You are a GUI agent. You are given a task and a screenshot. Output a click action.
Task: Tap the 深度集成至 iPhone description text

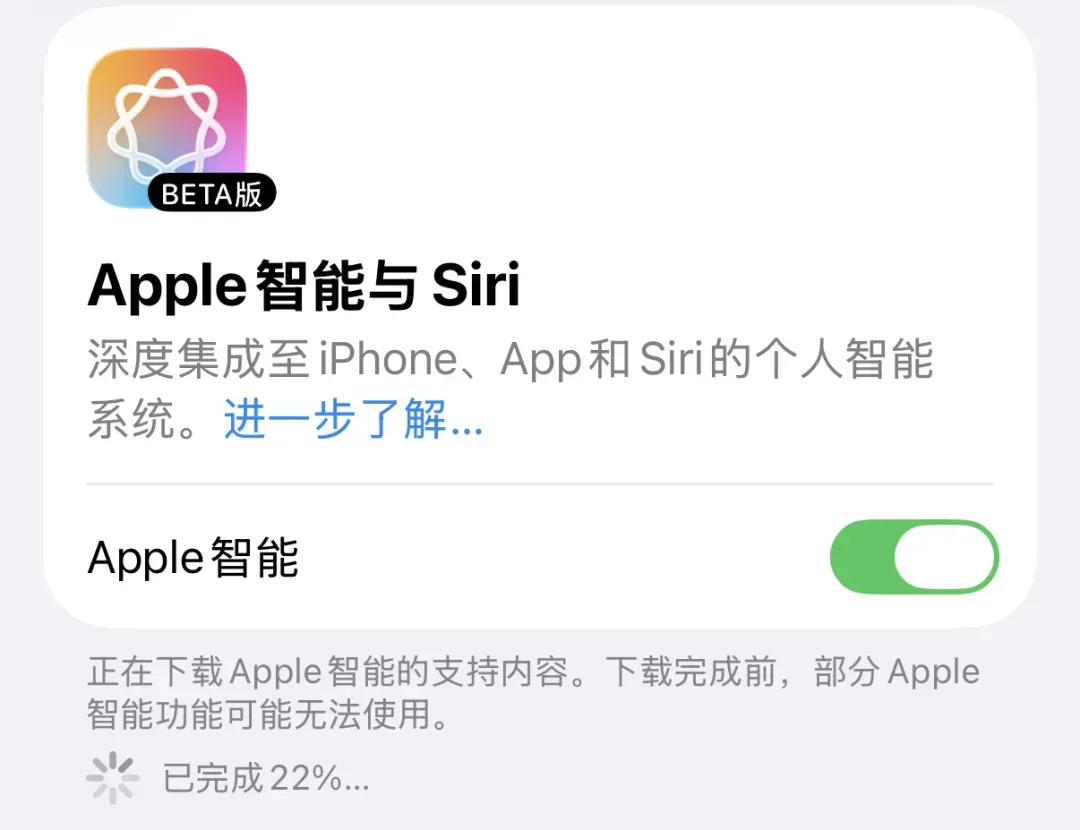273,359
